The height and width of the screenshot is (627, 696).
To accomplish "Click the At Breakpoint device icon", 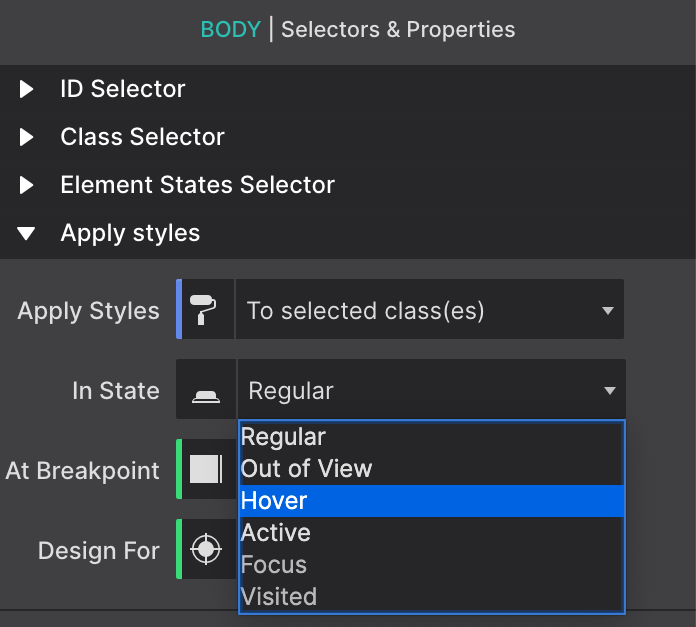I will [206, 469].
